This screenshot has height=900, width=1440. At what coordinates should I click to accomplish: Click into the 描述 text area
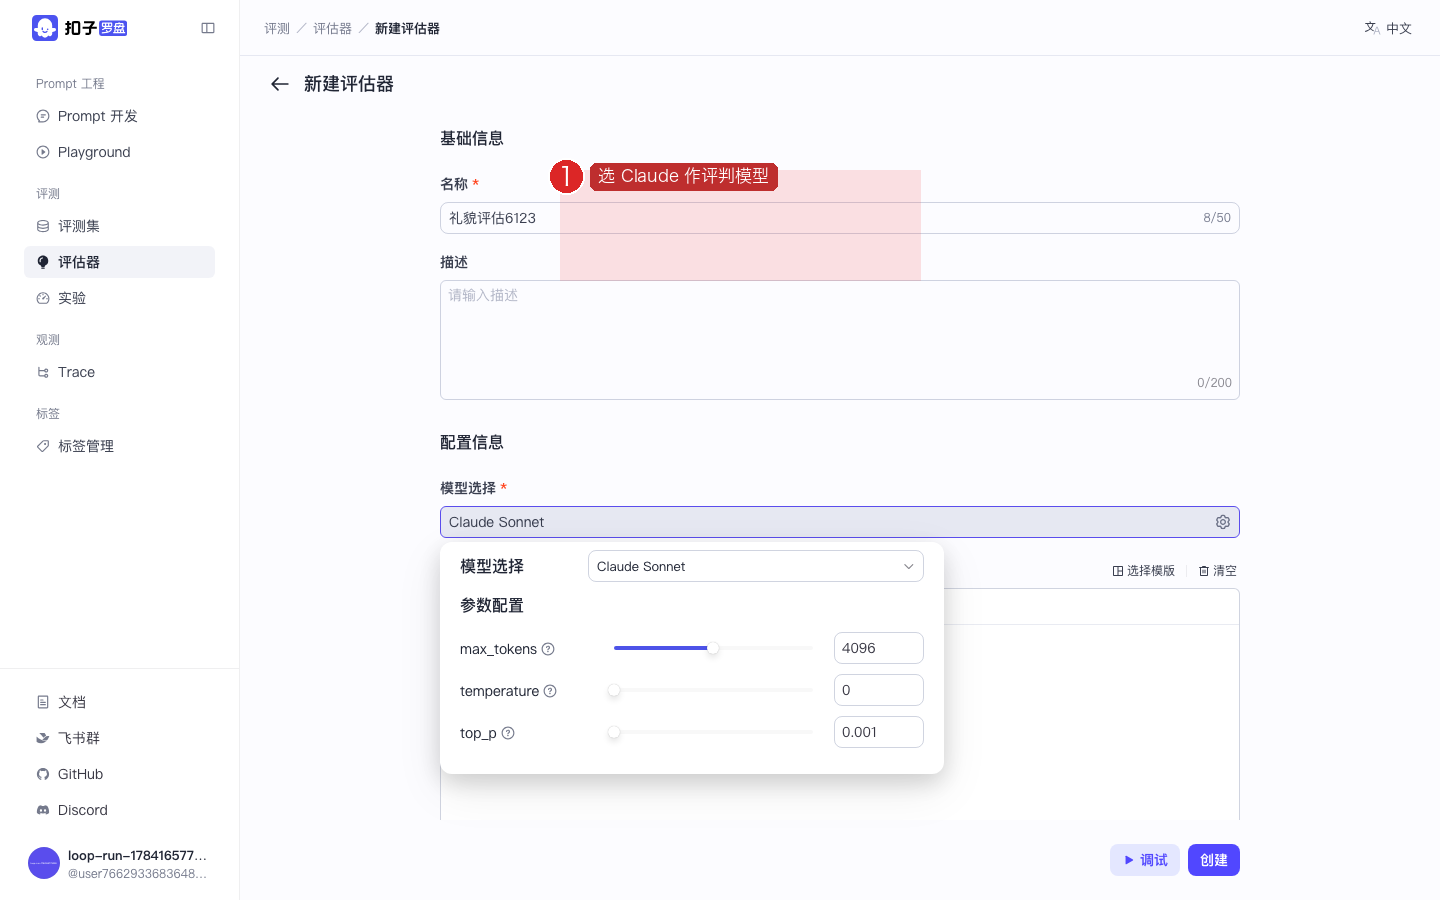[x=840, y=340]
